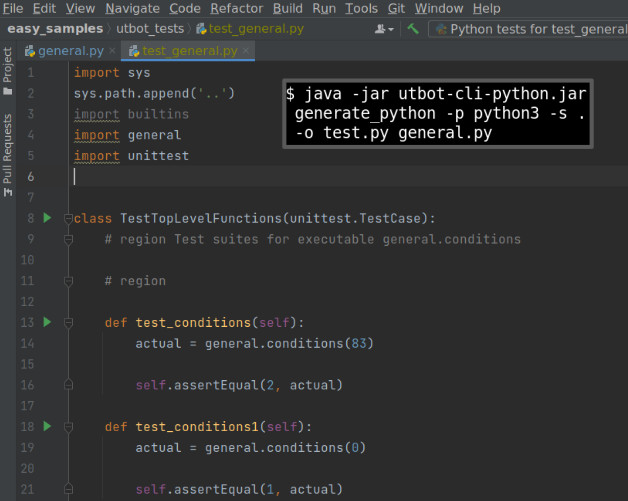
Task: Click test_general.py breadcrumb item
Action: click(250, 29)
